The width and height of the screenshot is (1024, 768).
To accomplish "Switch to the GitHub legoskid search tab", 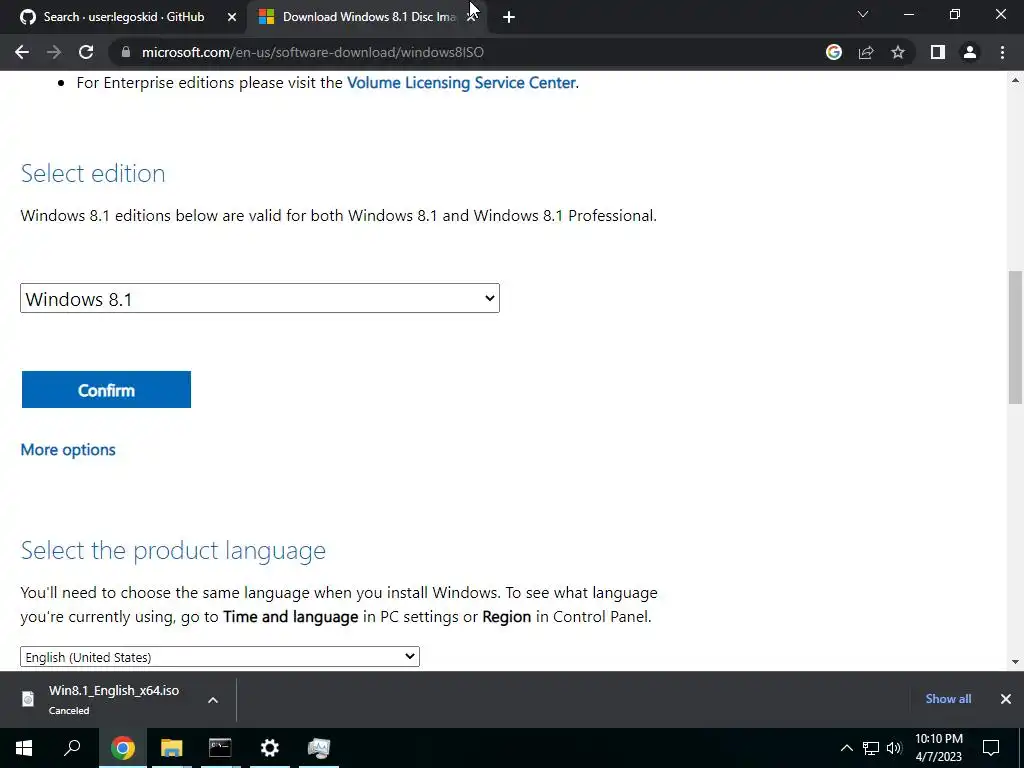I will (124, 17).
